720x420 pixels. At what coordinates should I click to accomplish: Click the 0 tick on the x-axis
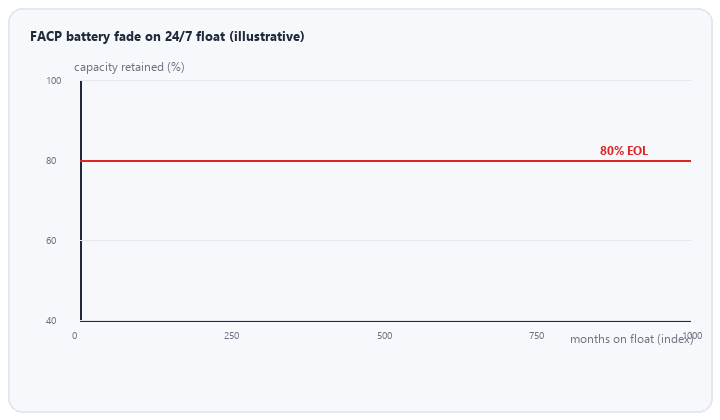(74, 336)
